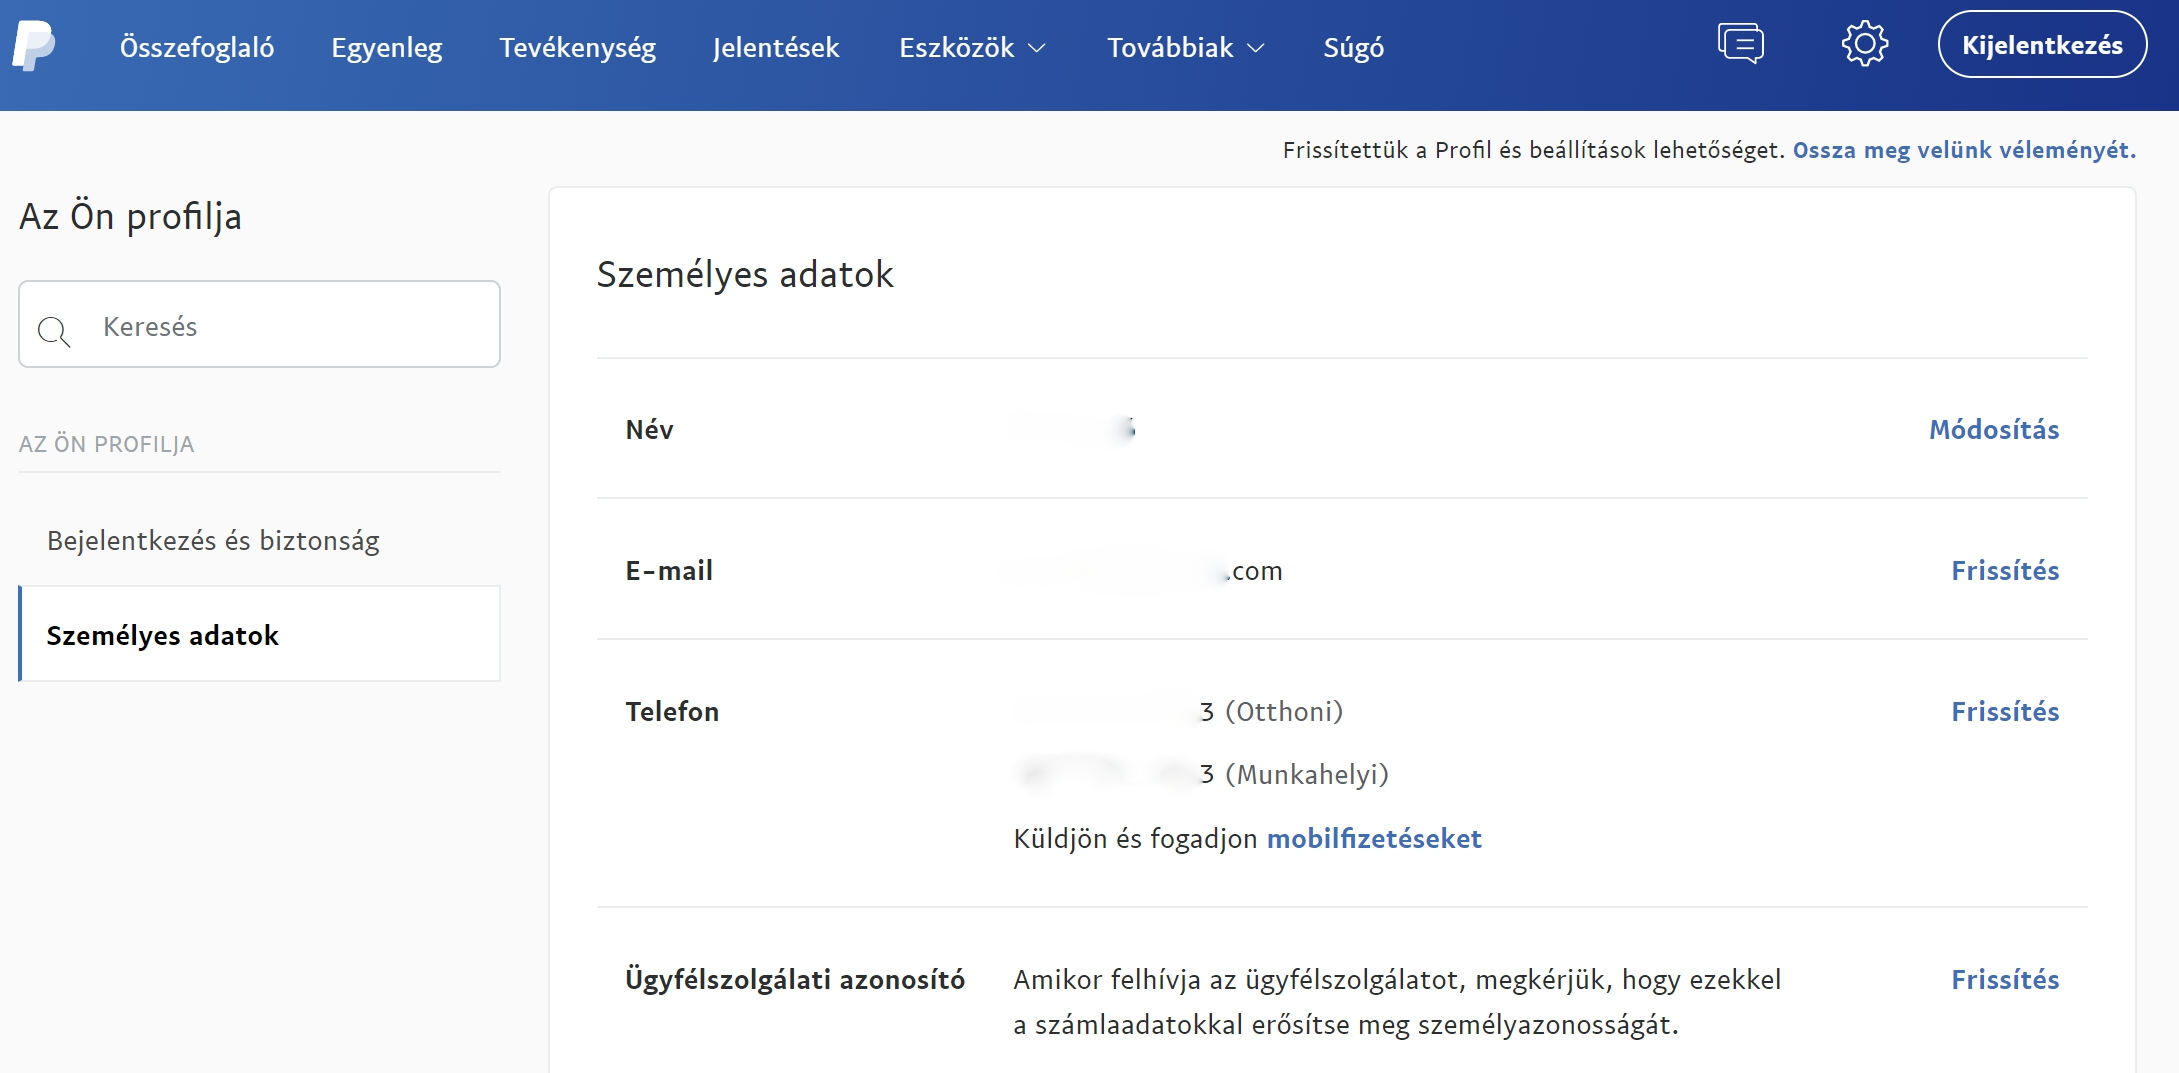This screenshot has width=2179, height=1073.
Task: Open settings via the gear icon
Action: coord(1864,45)
